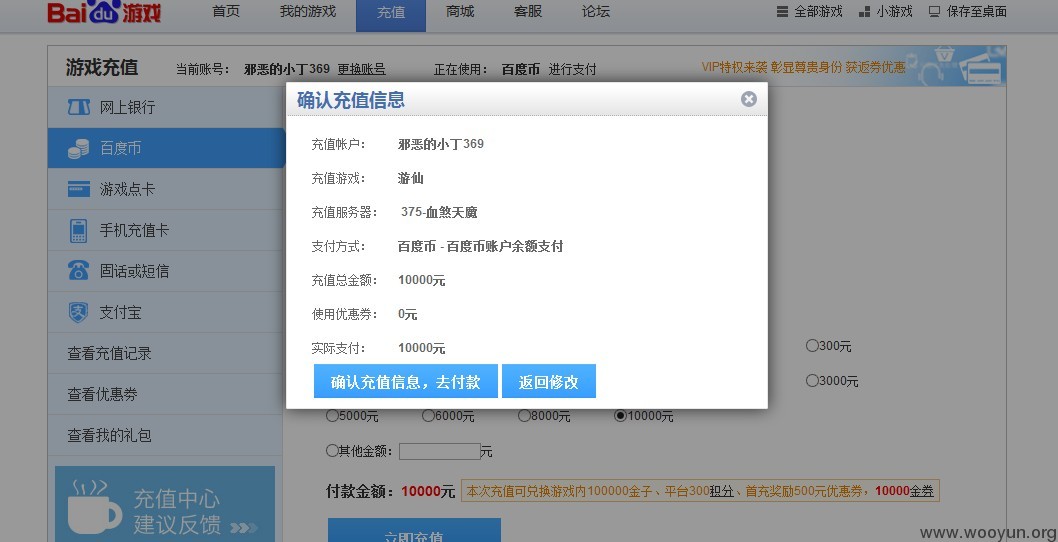Select 游戏点卡 payment method

click(167, 189)
